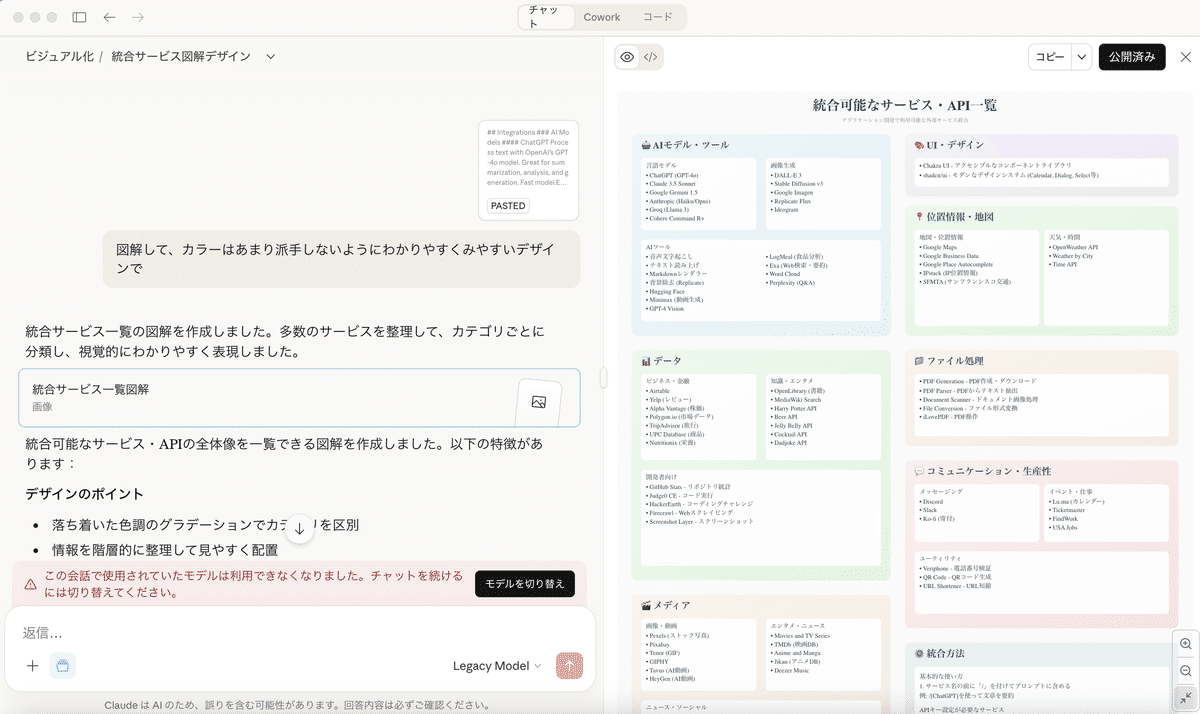The image size is (1200, 714).
Task: Switch to the コード tab
Action: (658, 17)
